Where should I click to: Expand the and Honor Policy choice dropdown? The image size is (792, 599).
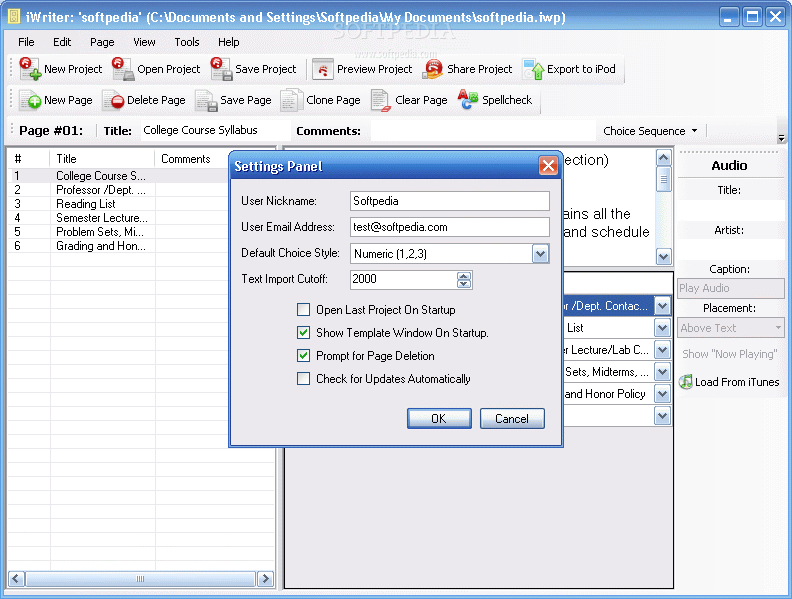[x=662, y=393]
